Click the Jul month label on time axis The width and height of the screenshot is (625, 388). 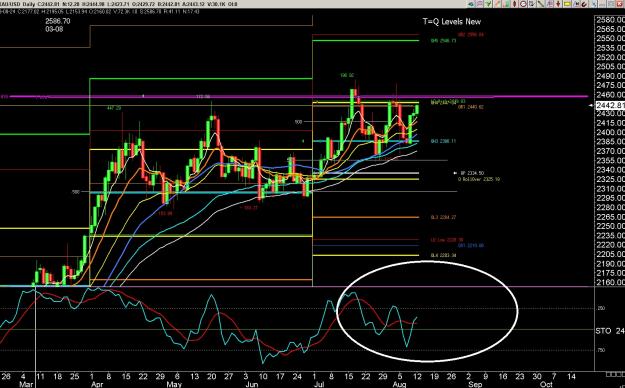tap(320, 384)
